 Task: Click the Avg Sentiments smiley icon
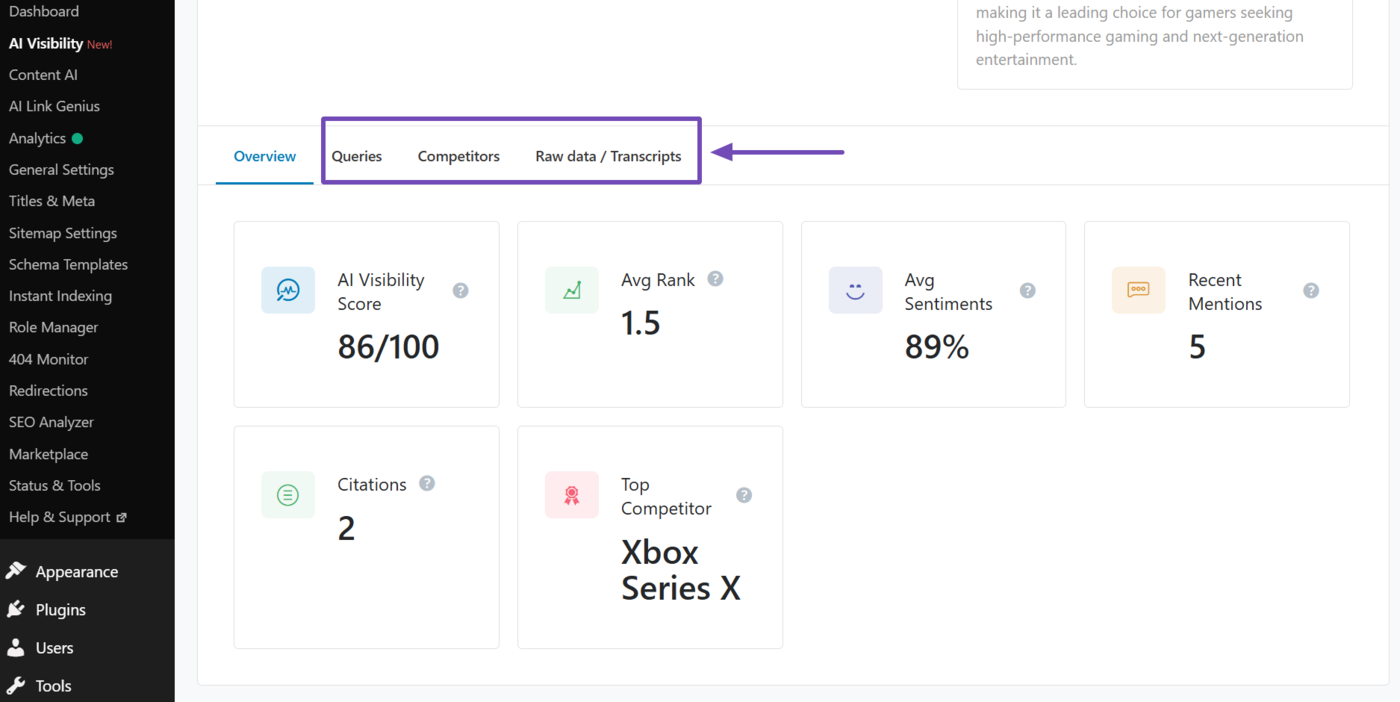855,290
